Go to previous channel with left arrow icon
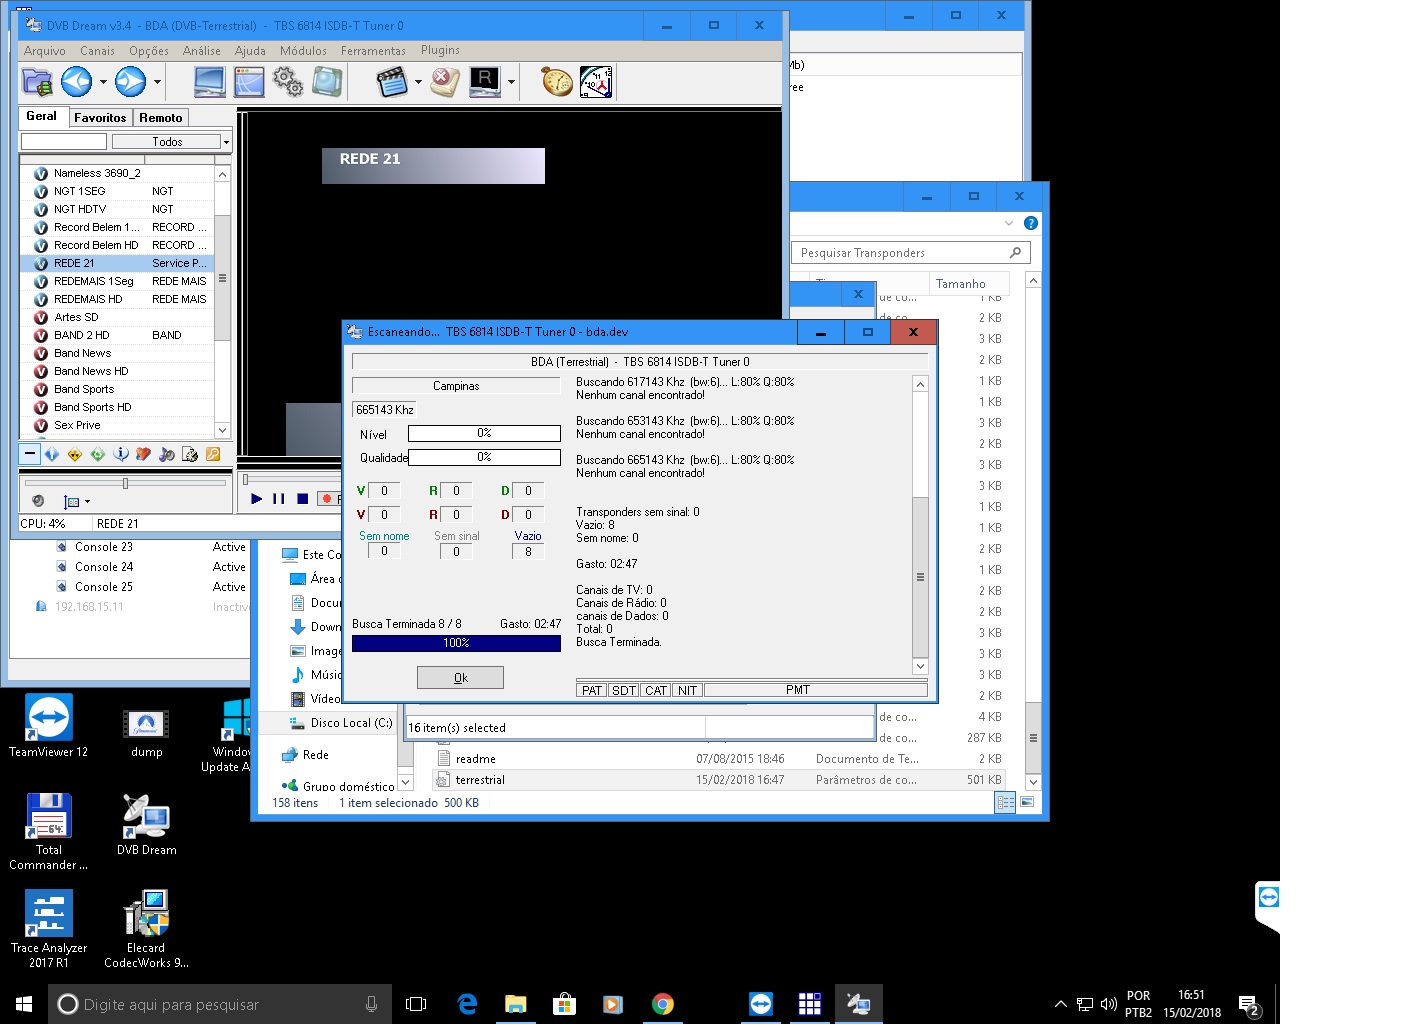Viewport: 1408px width, 1024px height. [77, 81]
